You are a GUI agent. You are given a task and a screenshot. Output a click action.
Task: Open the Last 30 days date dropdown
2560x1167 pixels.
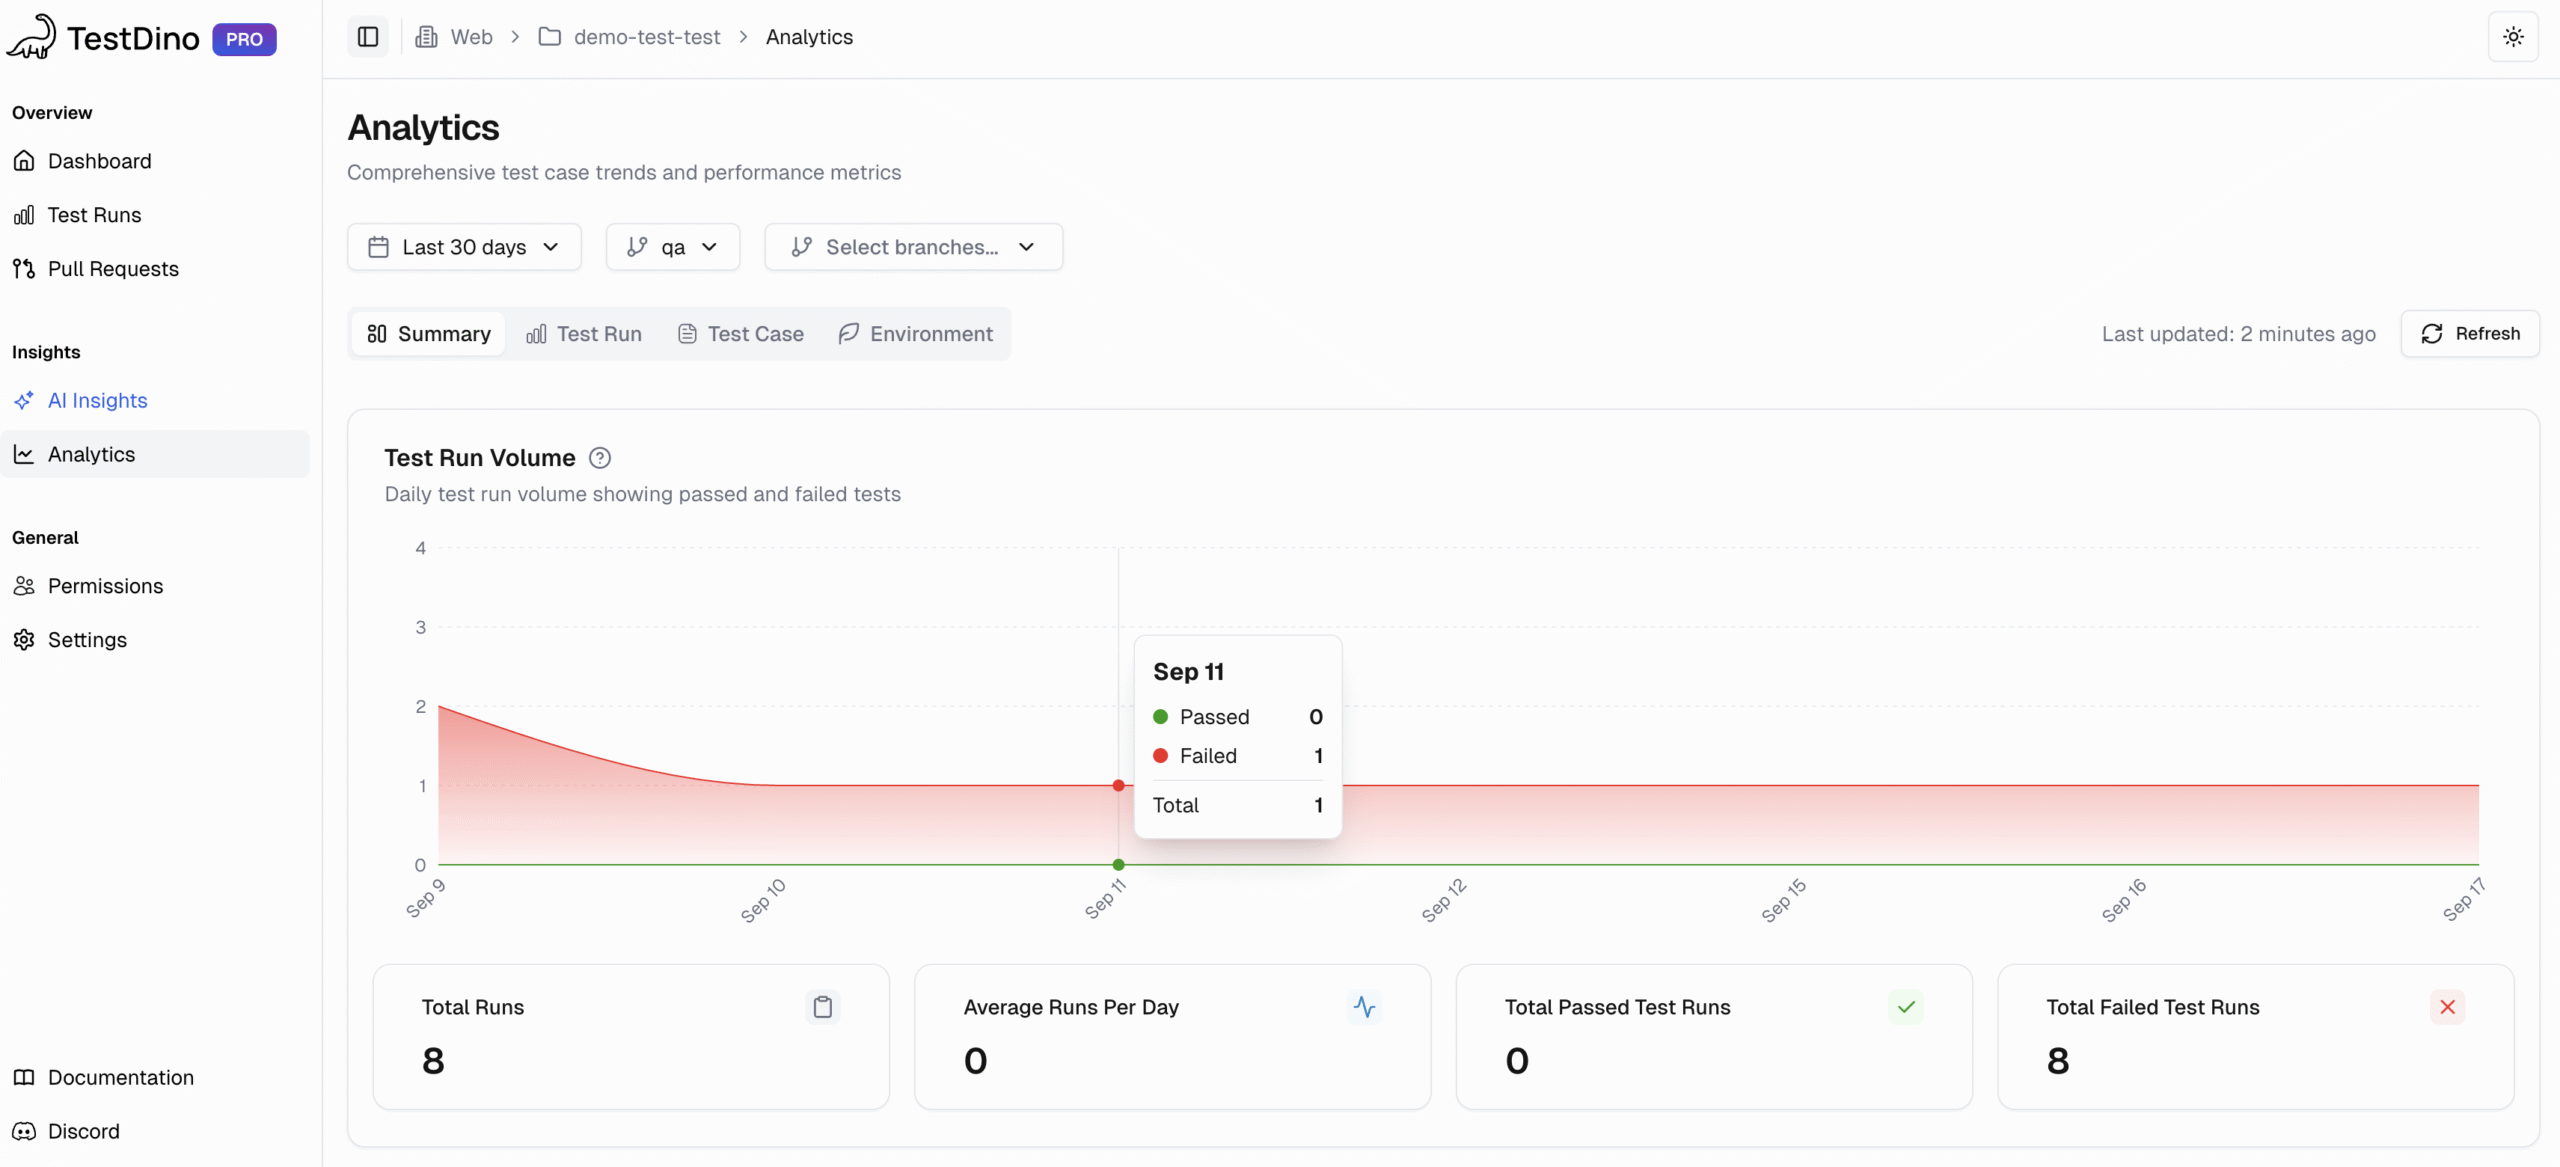[x=463, y=247]
